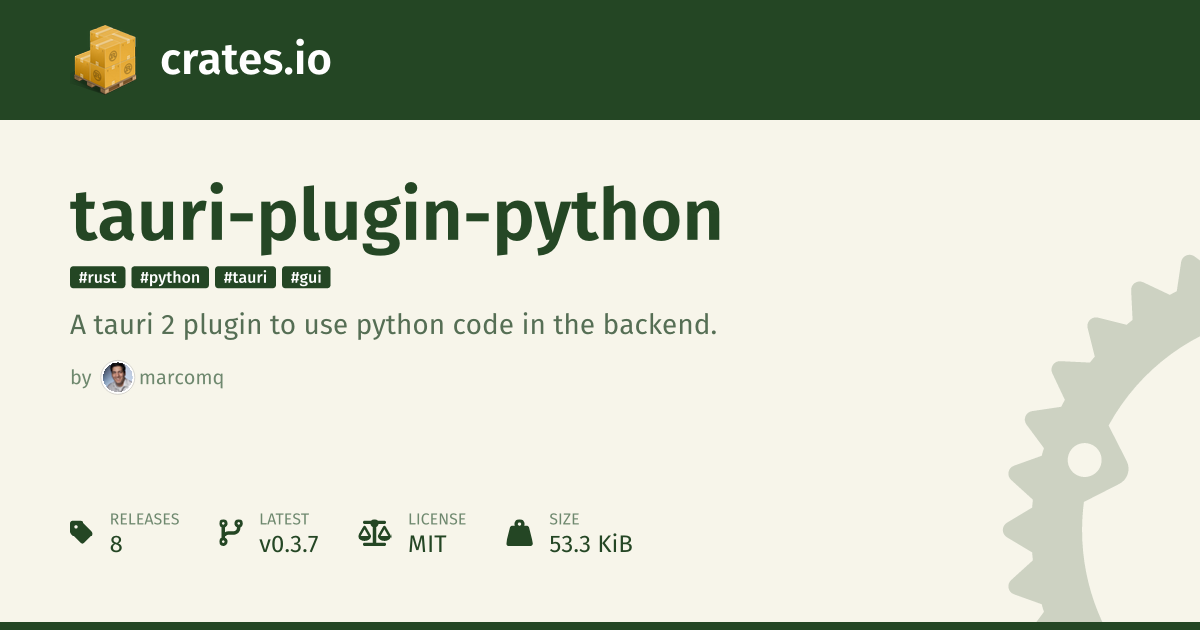Viewport: 1200px width, 630px height.
Task: Click the crate description text
Action: [x=394, y=325]
